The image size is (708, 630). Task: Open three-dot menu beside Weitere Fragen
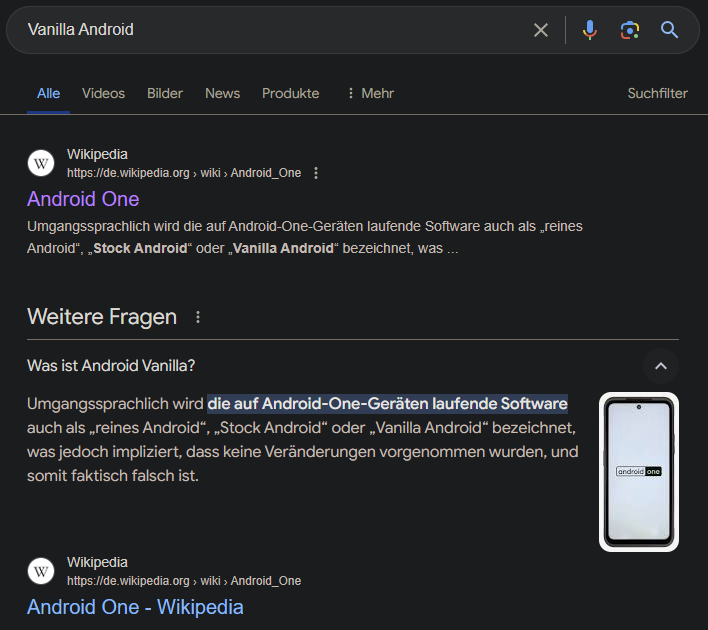pyautogui.click(x=198, y=317)
